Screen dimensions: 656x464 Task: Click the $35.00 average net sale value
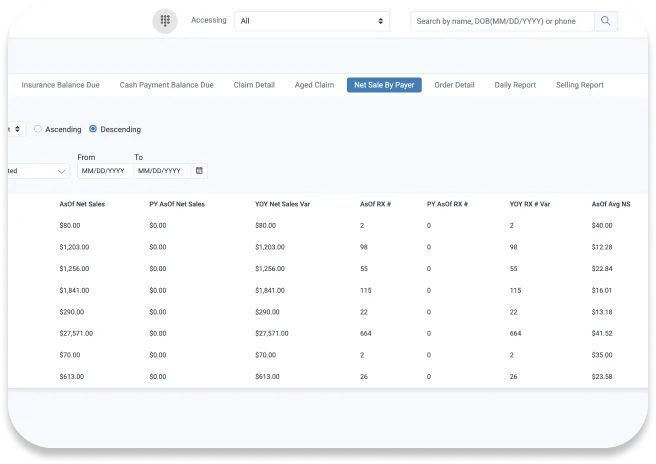tap(602, 355)
